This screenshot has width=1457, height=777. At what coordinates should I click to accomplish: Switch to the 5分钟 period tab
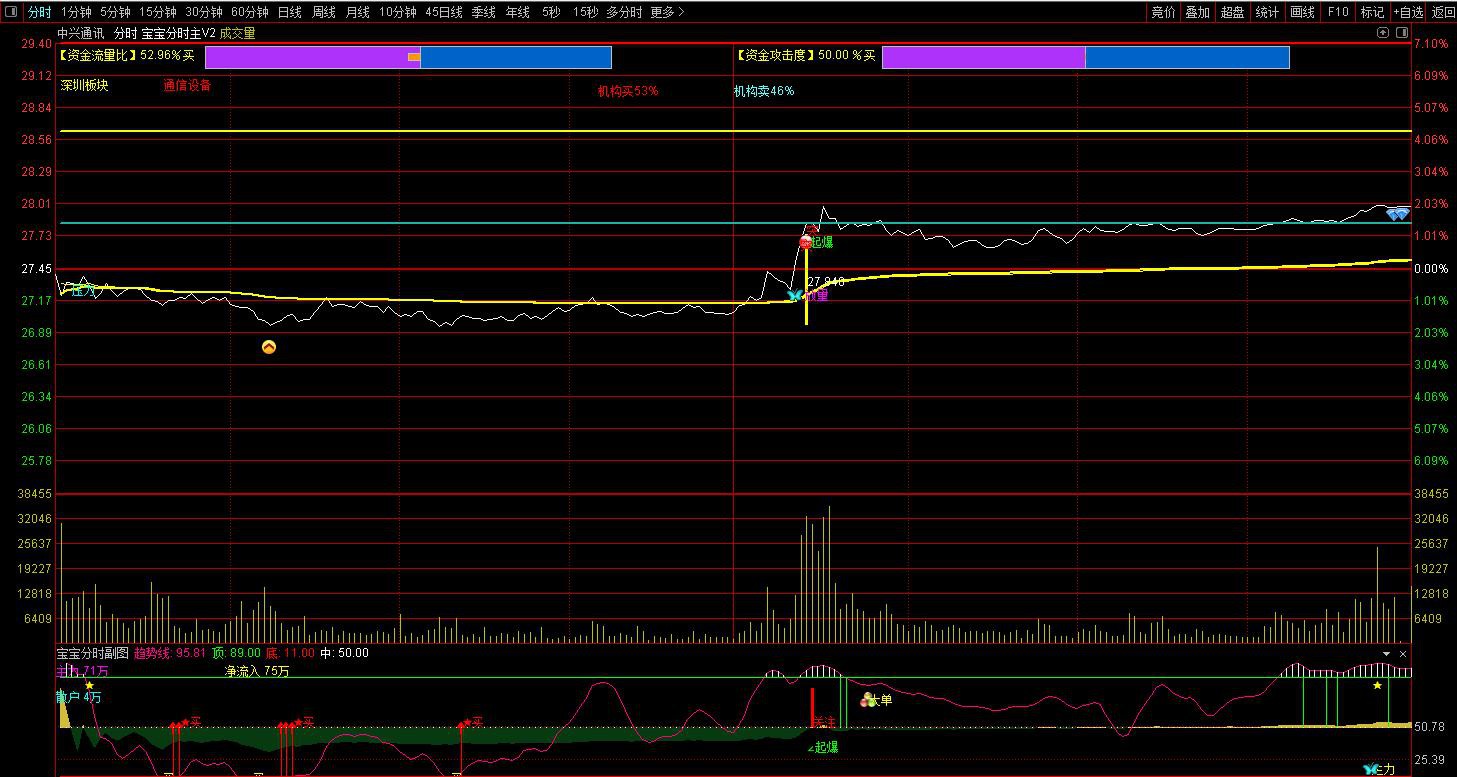[115, 12]
